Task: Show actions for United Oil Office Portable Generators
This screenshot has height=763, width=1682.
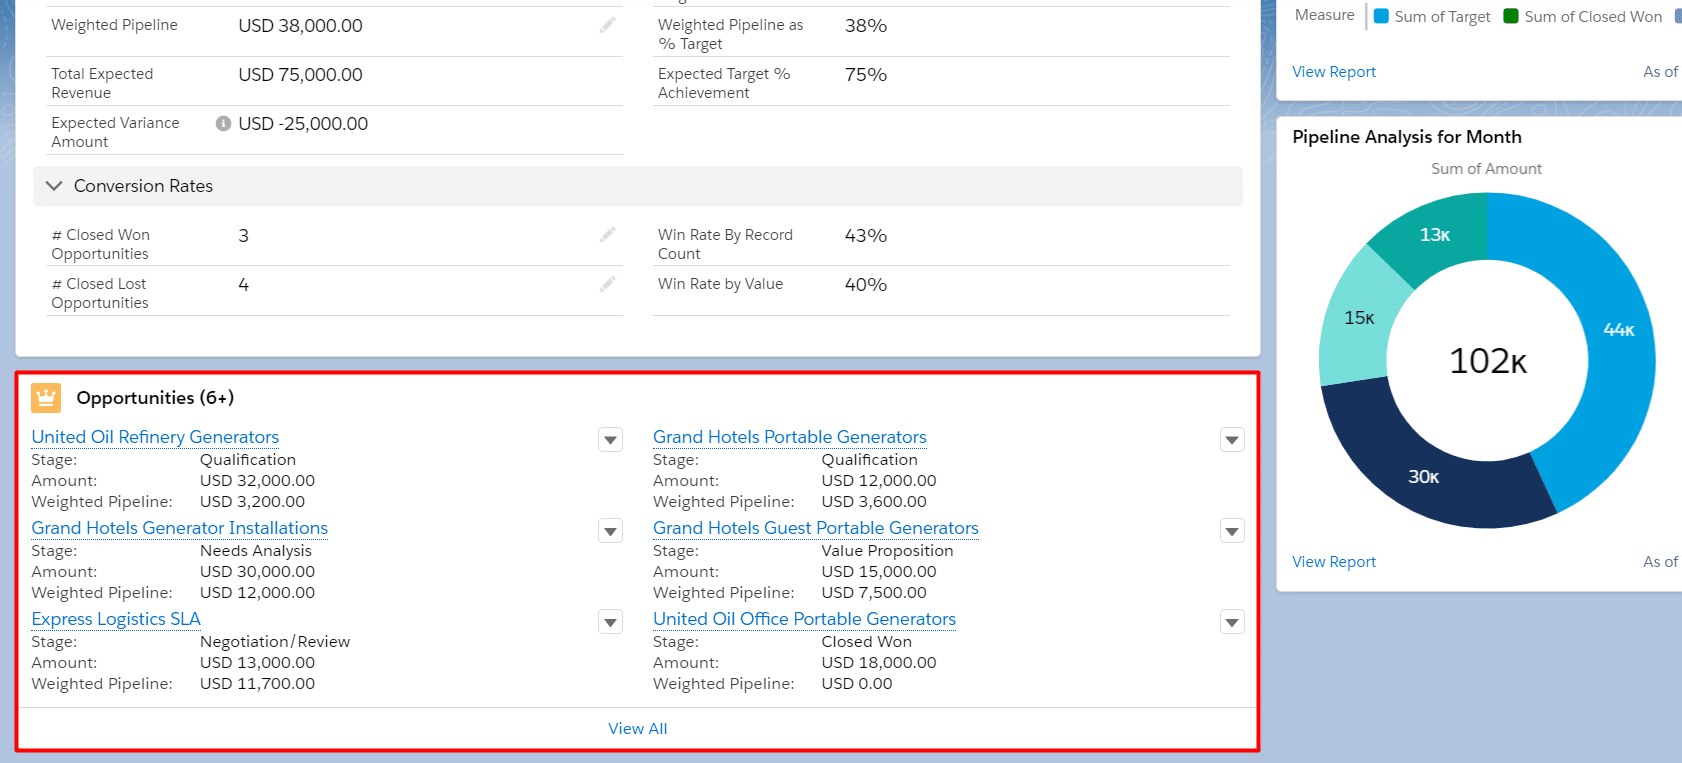Action: 1232,622
